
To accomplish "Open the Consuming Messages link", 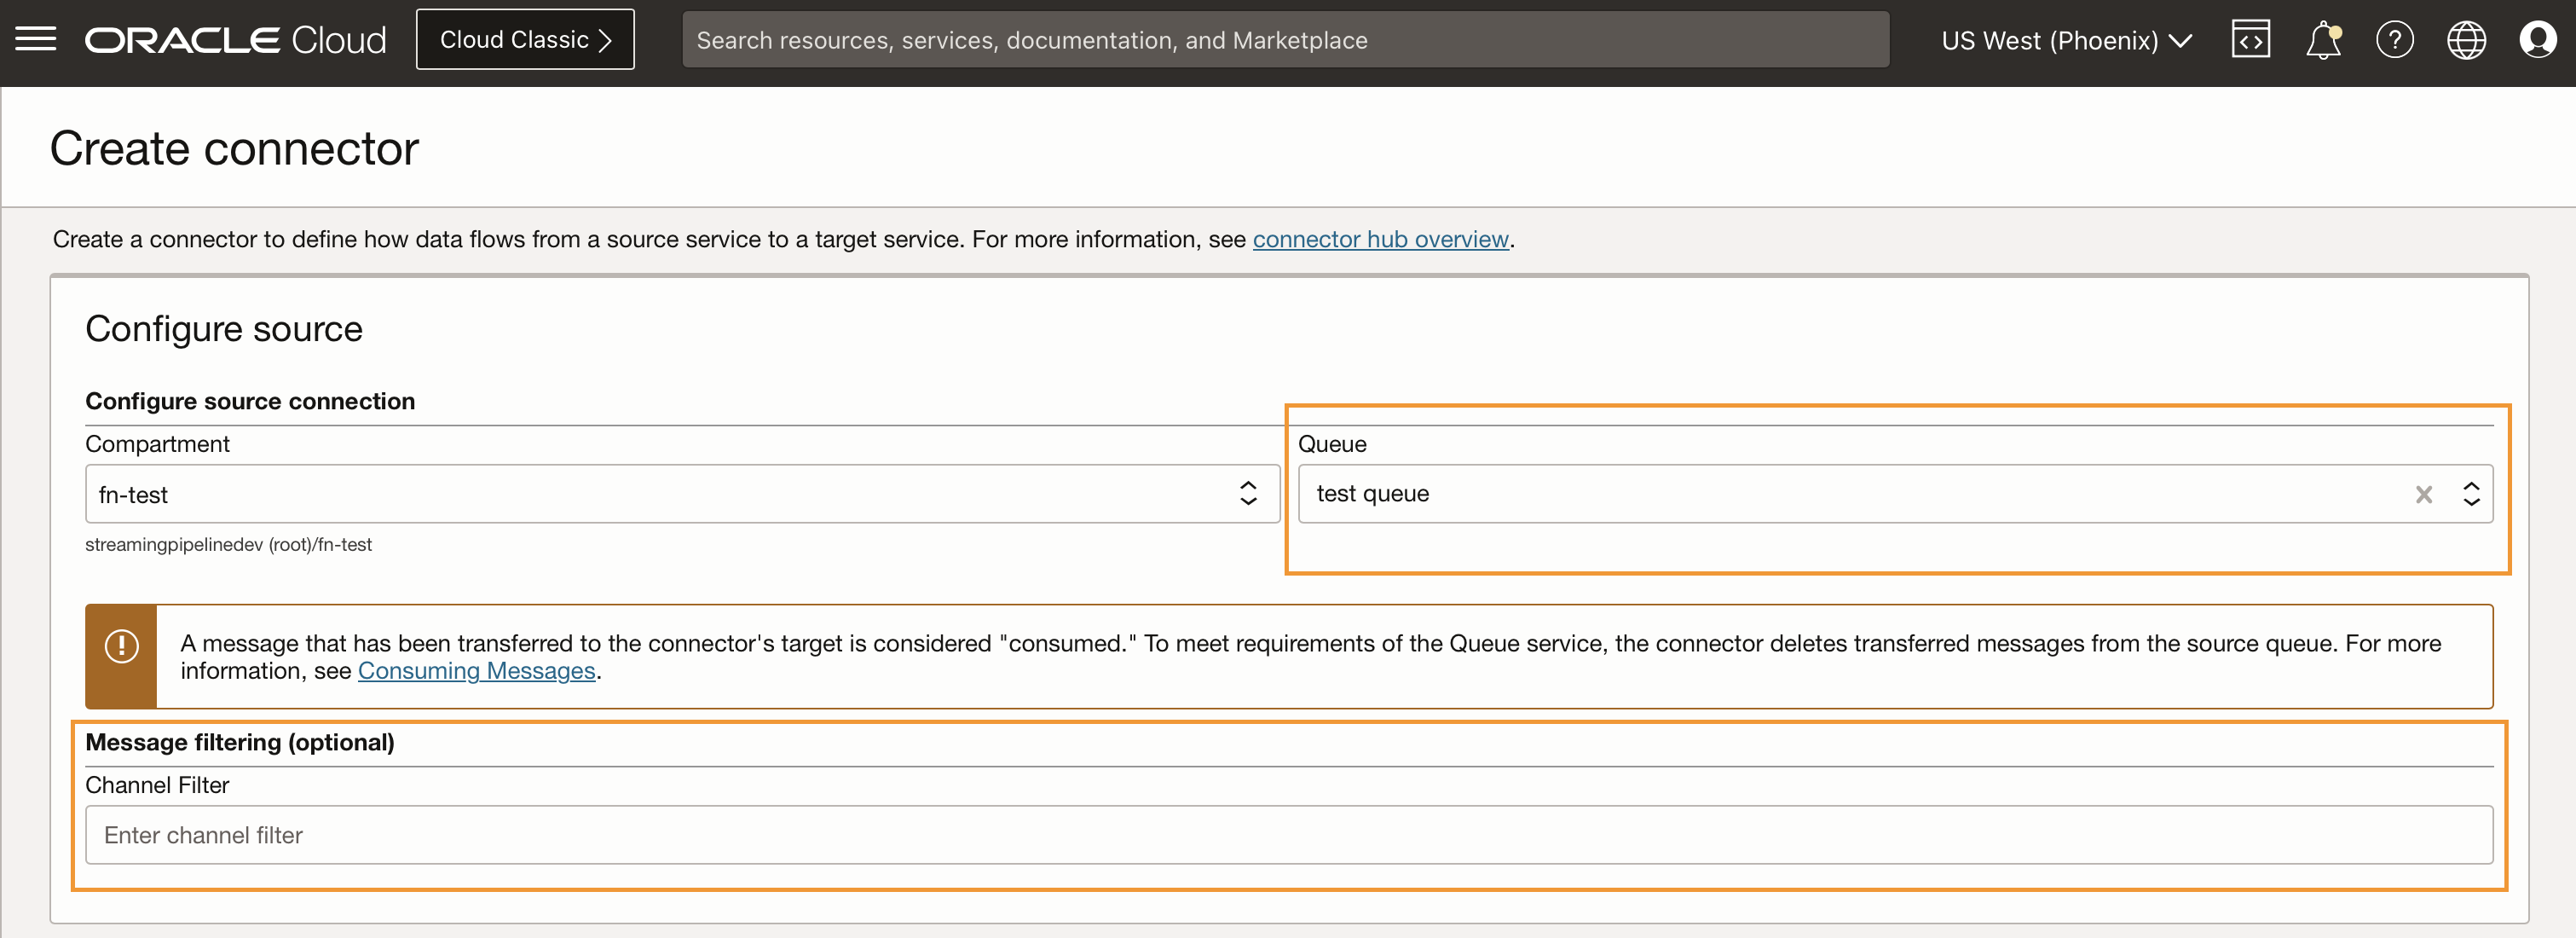I will [477, 671].
